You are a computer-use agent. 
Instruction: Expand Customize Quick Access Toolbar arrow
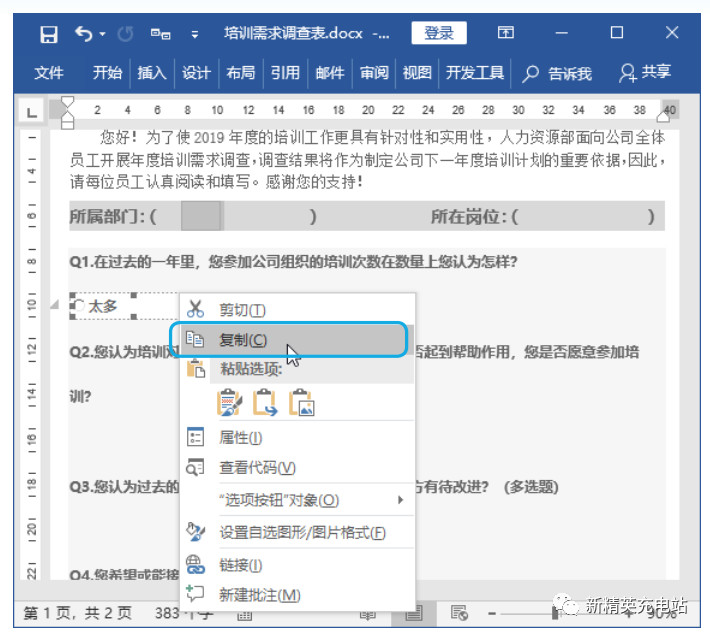tap(195, 34)
